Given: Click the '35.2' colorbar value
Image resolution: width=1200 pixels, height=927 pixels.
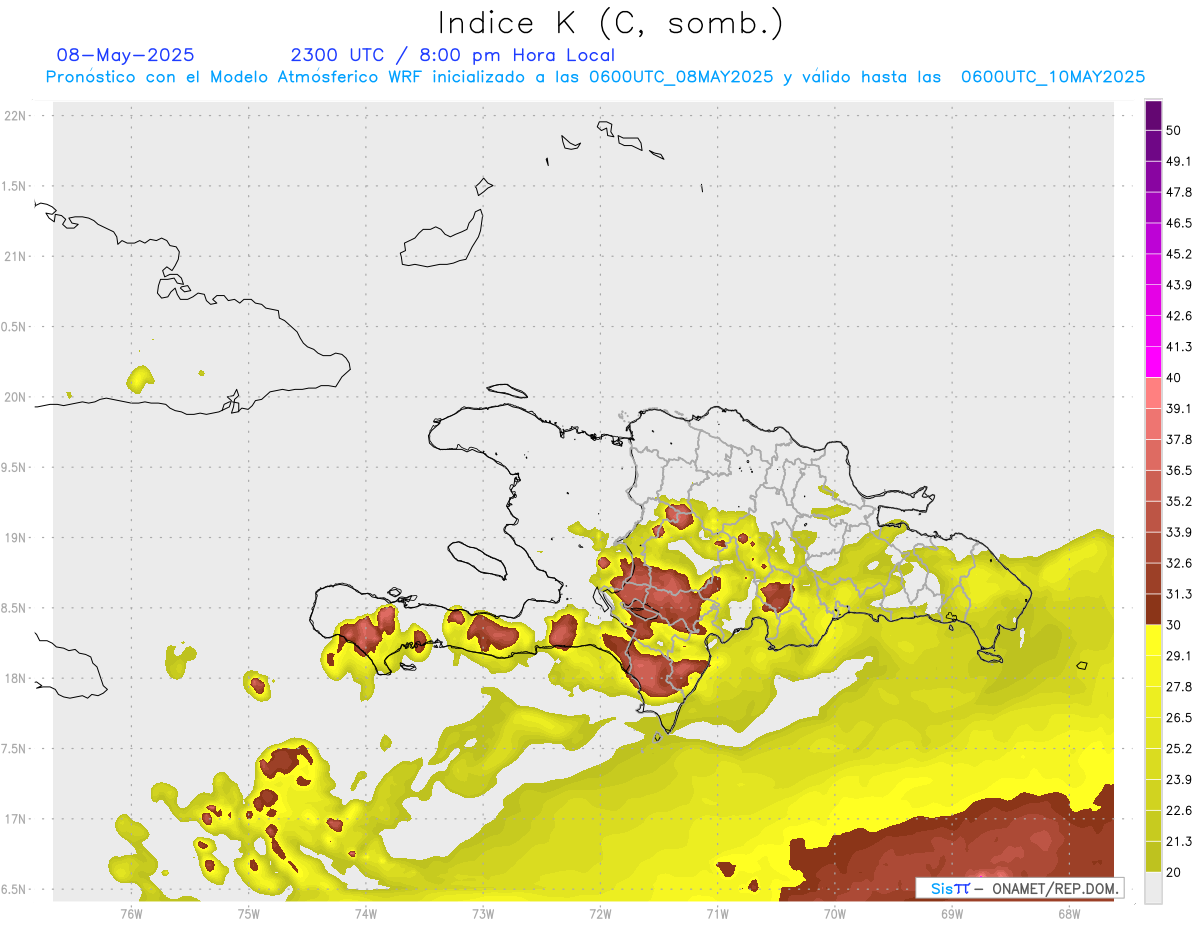Looking at the screenshot, I should click(x=1179, y=501).
